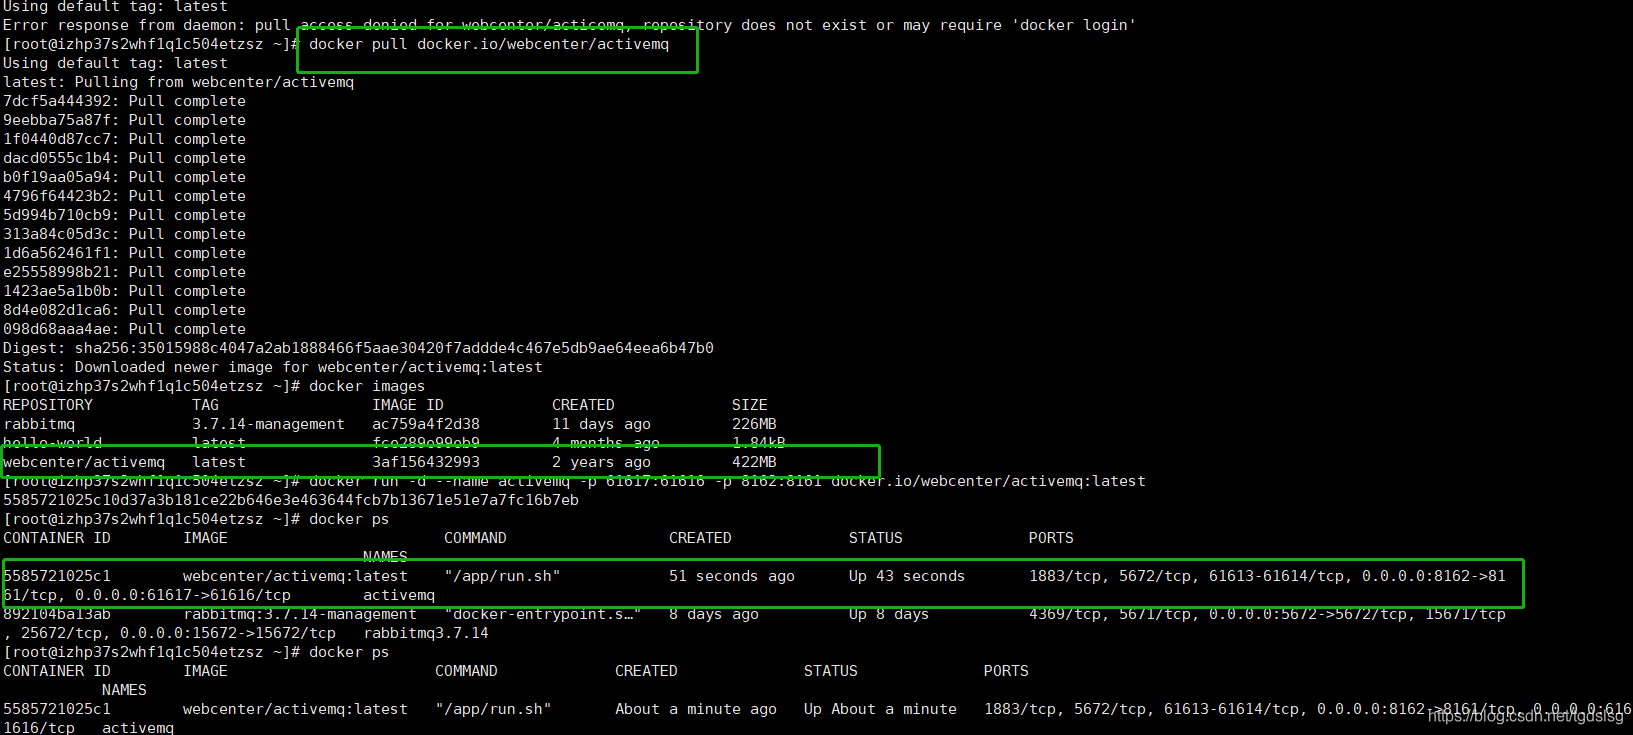The width and height of the screenshot is (1633, 735).
Task: Select layer hash 7dcf5a444392
Action: (57, 101)
